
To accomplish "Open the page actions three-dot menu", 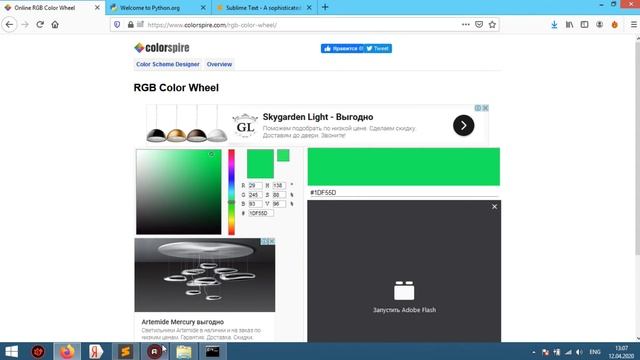I will tap(466, 24).
